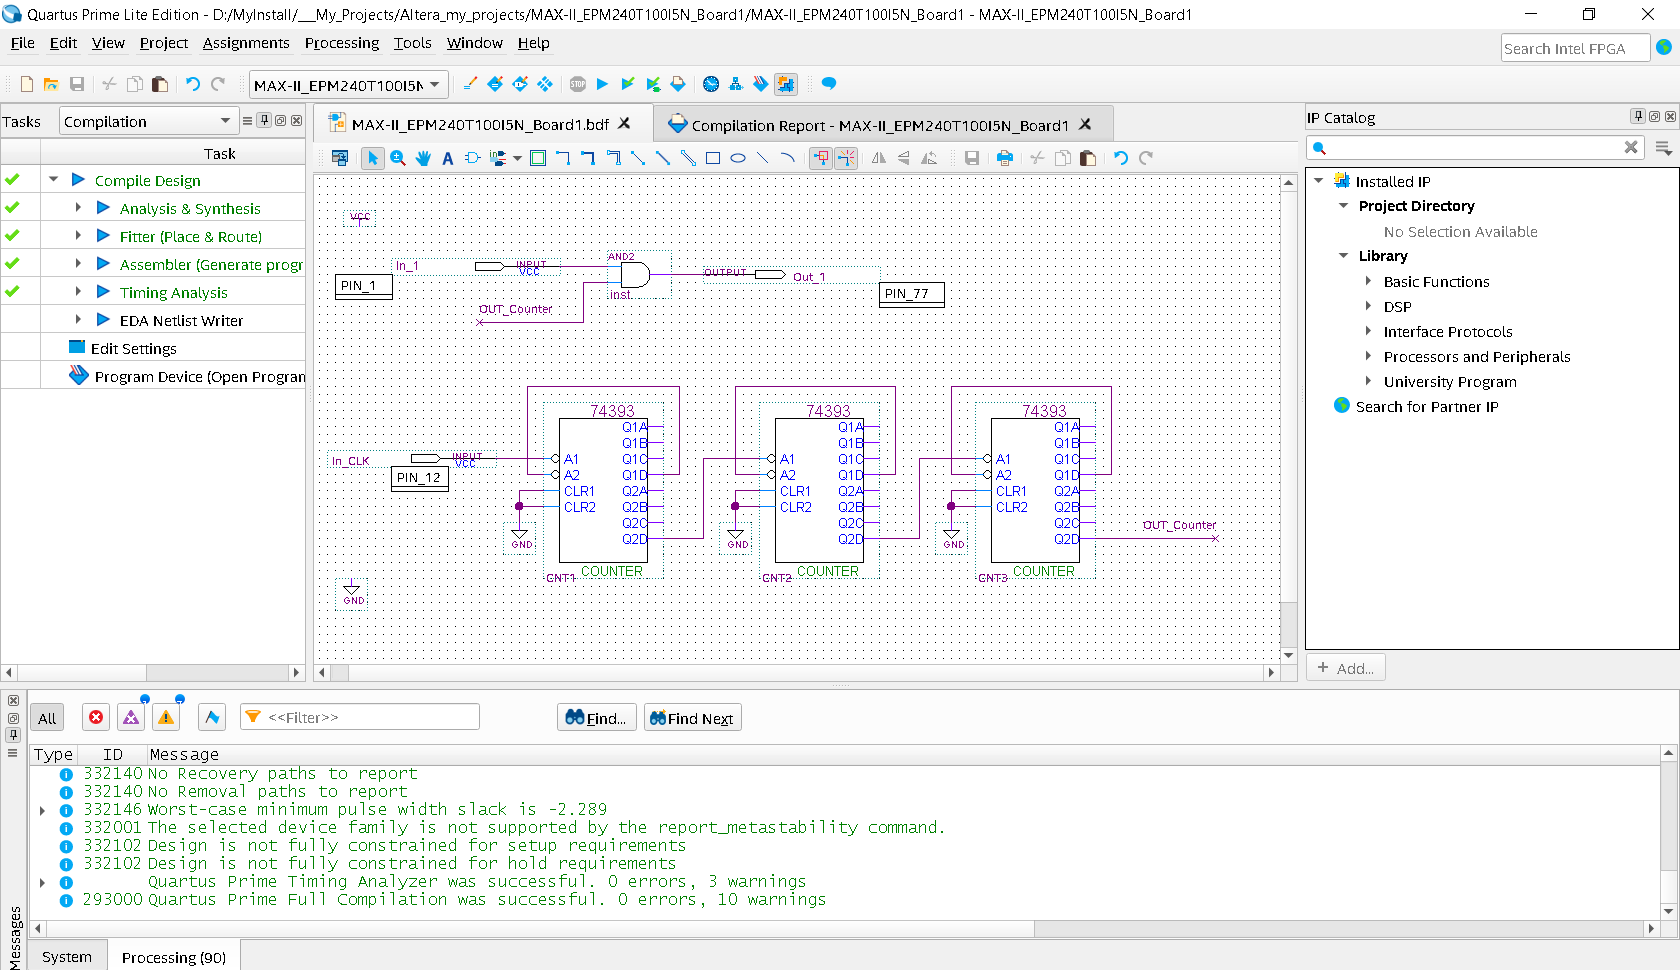Open the Processing menu
This screenshot has width=1680, height=970.
342,43
